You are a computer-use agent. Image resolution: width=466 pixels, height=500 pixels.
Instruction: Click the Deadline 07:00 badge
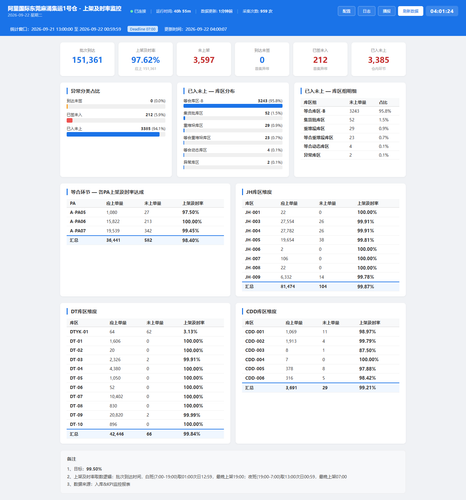143,29
